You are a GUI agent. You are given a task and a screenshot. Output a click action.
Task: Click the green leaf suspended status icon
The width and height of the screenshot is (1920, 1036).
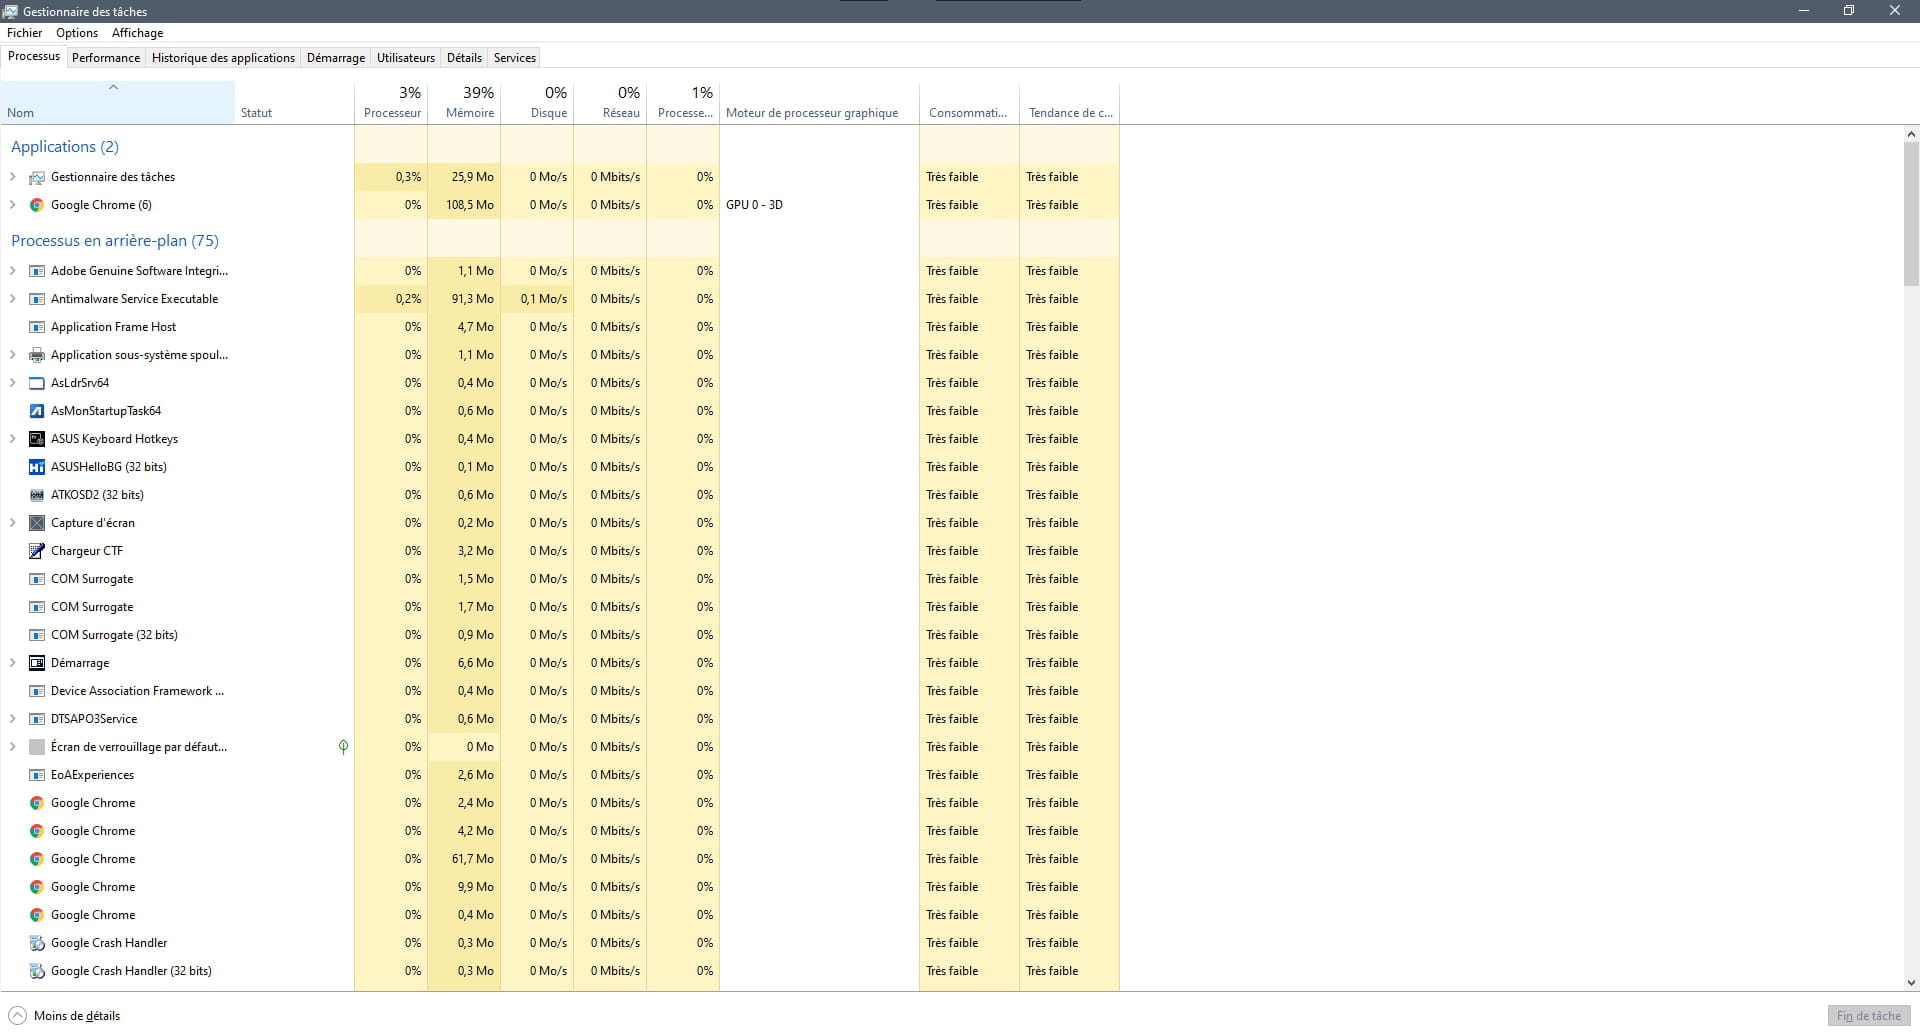343,747
